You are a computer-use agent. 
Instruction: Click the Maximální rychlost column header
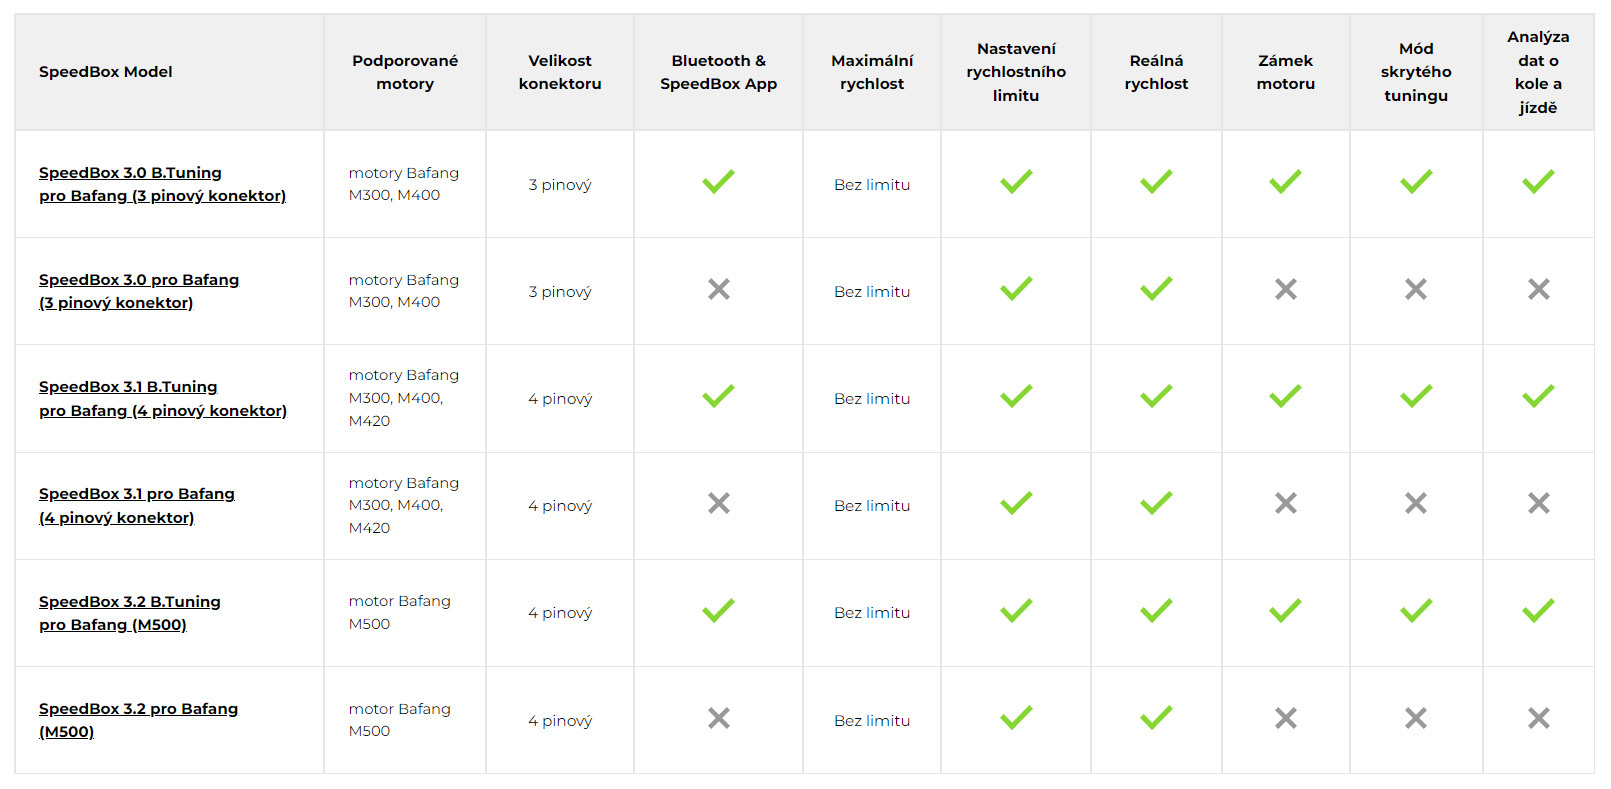click(872, 72)
